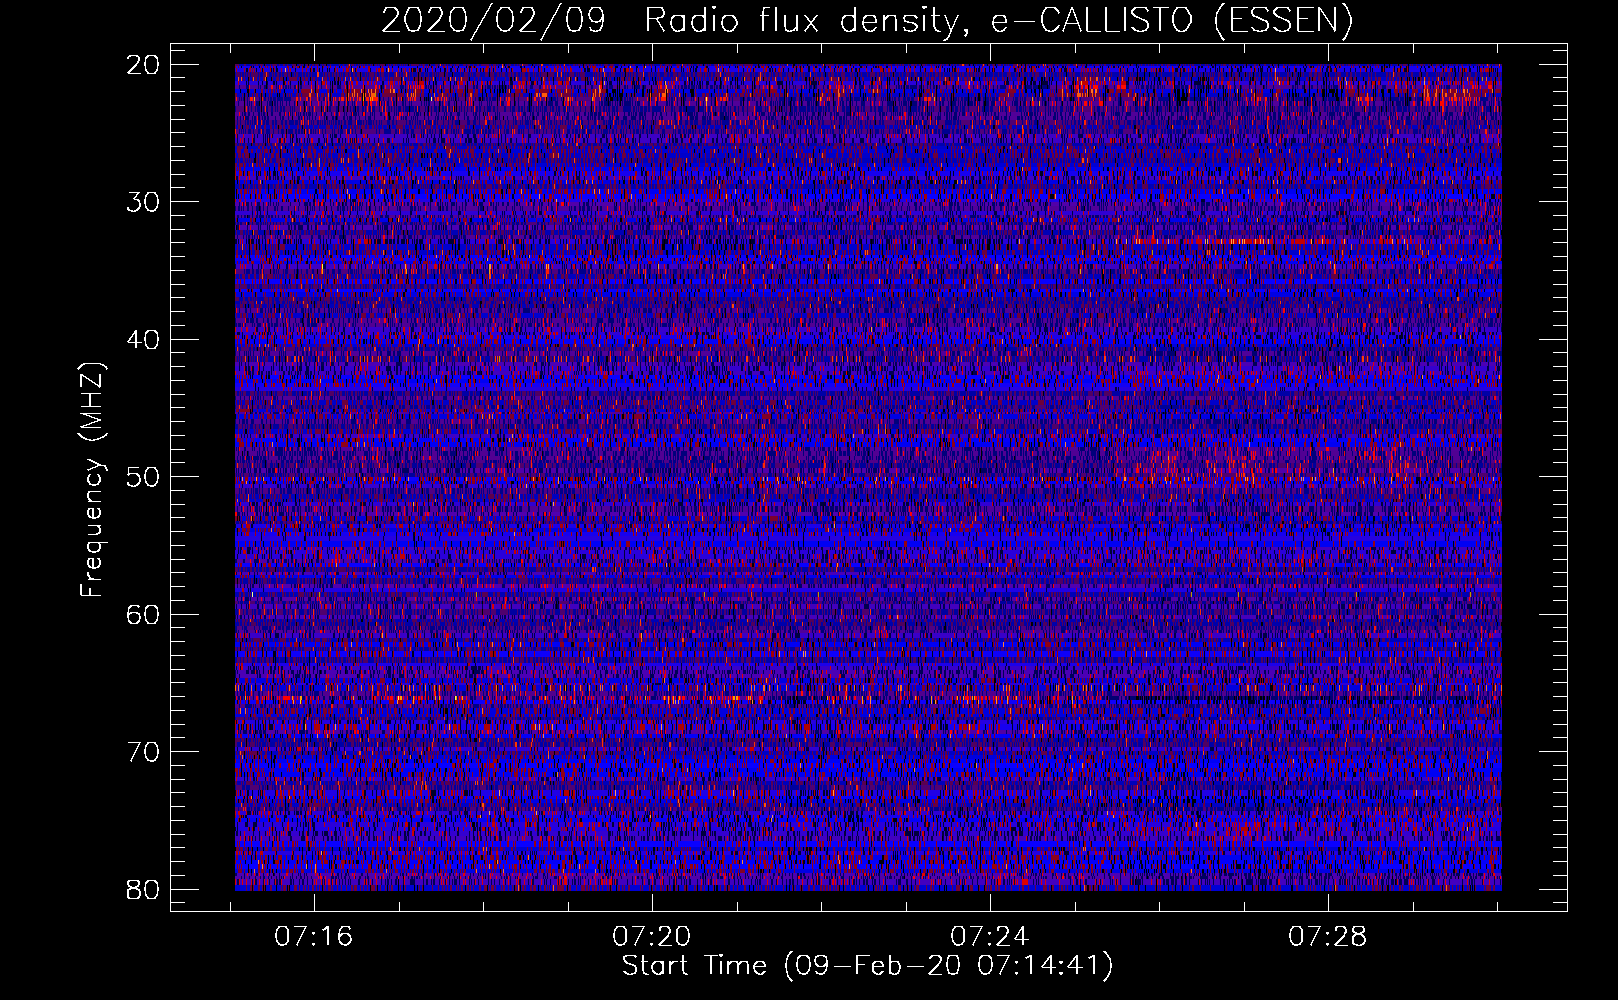Click the 'Frequency (MHZ)' axis label

click(93, 479)
